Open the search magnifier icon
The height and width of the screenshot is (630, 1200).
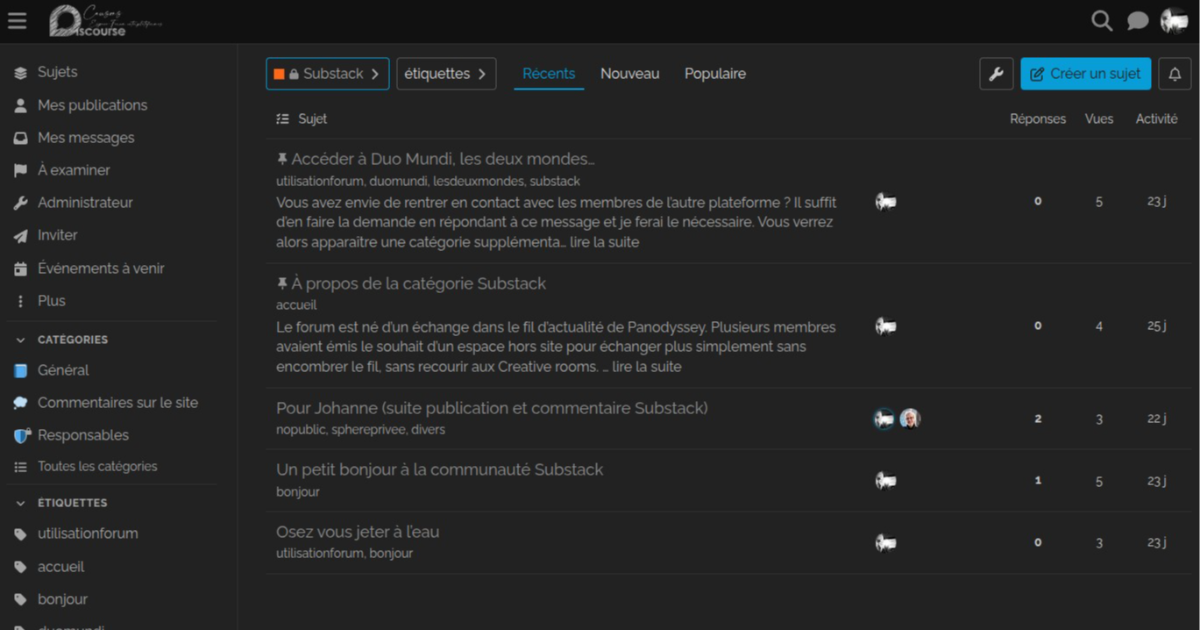tap(1102, 21)
